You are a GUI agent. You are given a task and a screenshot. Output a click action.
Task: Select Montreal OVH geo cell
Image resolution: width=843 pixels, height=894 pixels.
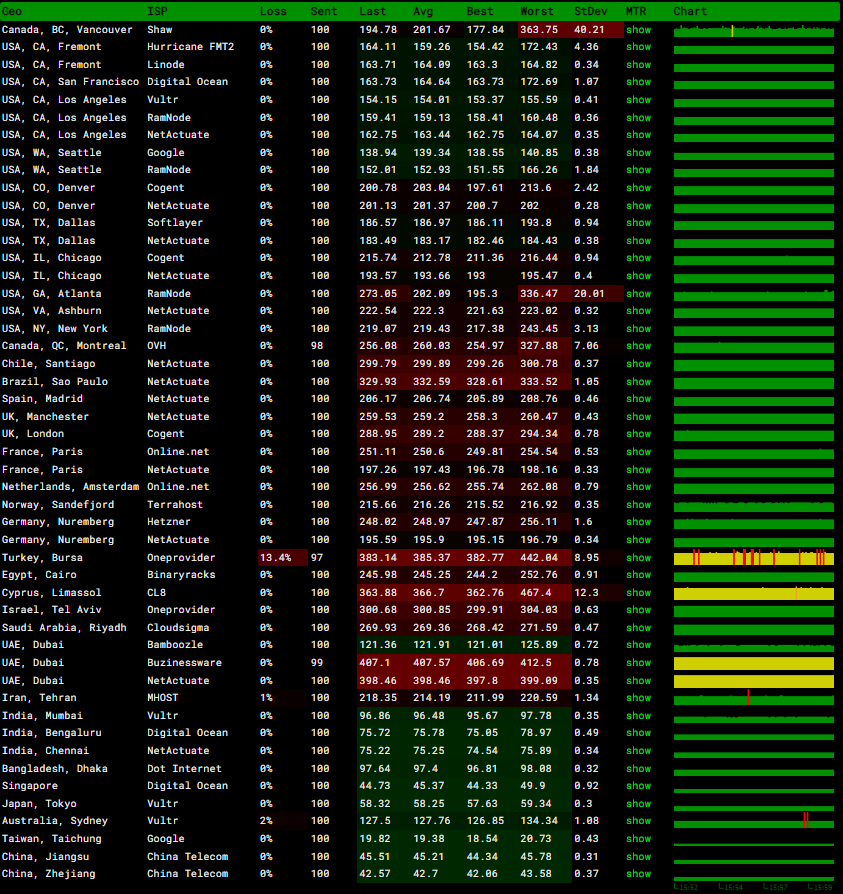coord(64,346)
